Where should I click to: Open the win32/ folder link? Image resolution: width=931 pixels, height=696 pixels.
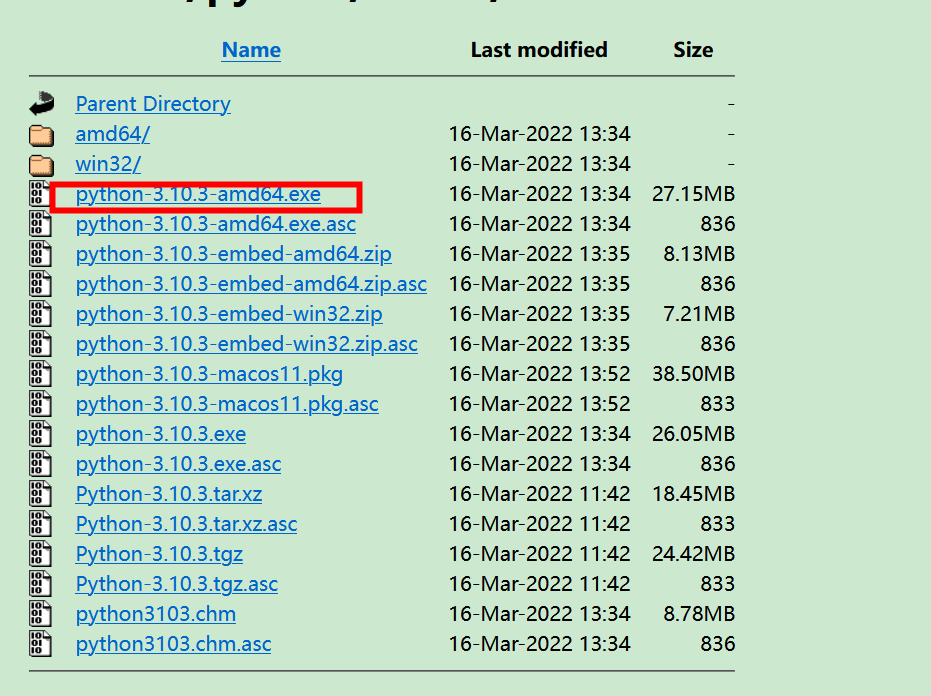[x=108, y=164]
